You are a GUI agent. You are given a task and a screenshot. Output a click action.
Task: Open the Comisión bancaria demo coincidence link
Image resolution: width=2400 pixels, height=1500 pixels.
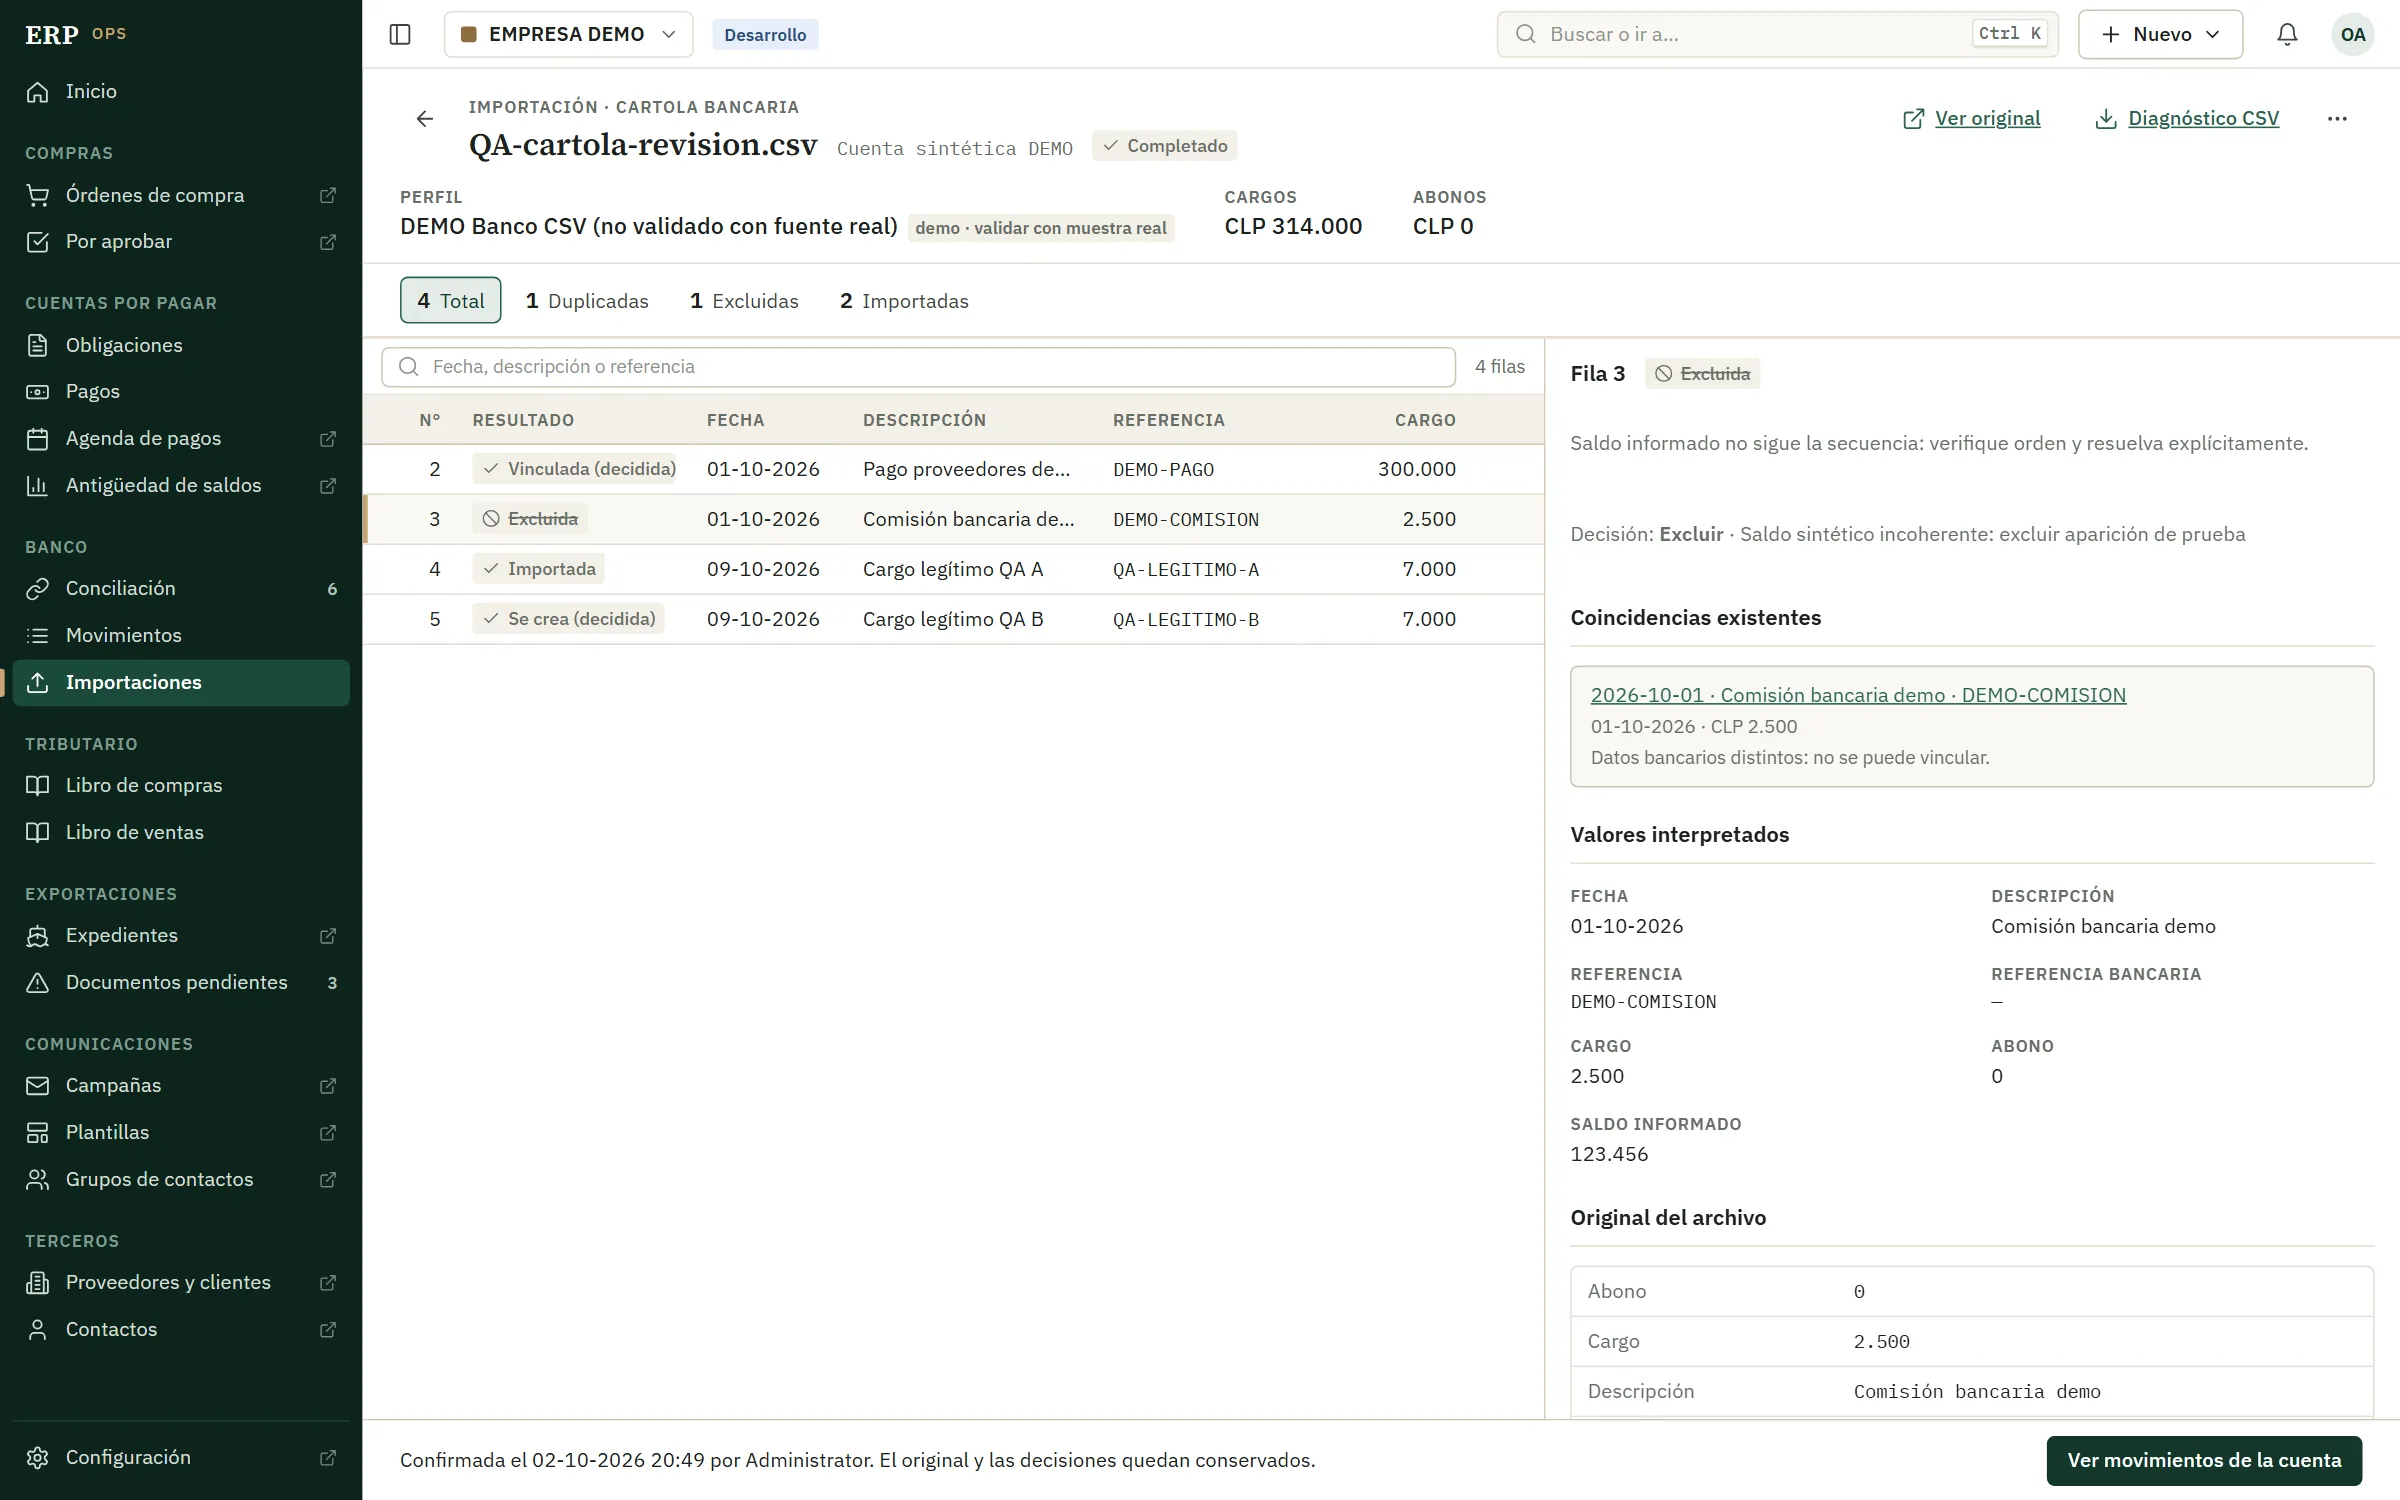[x=1858, y=695]
